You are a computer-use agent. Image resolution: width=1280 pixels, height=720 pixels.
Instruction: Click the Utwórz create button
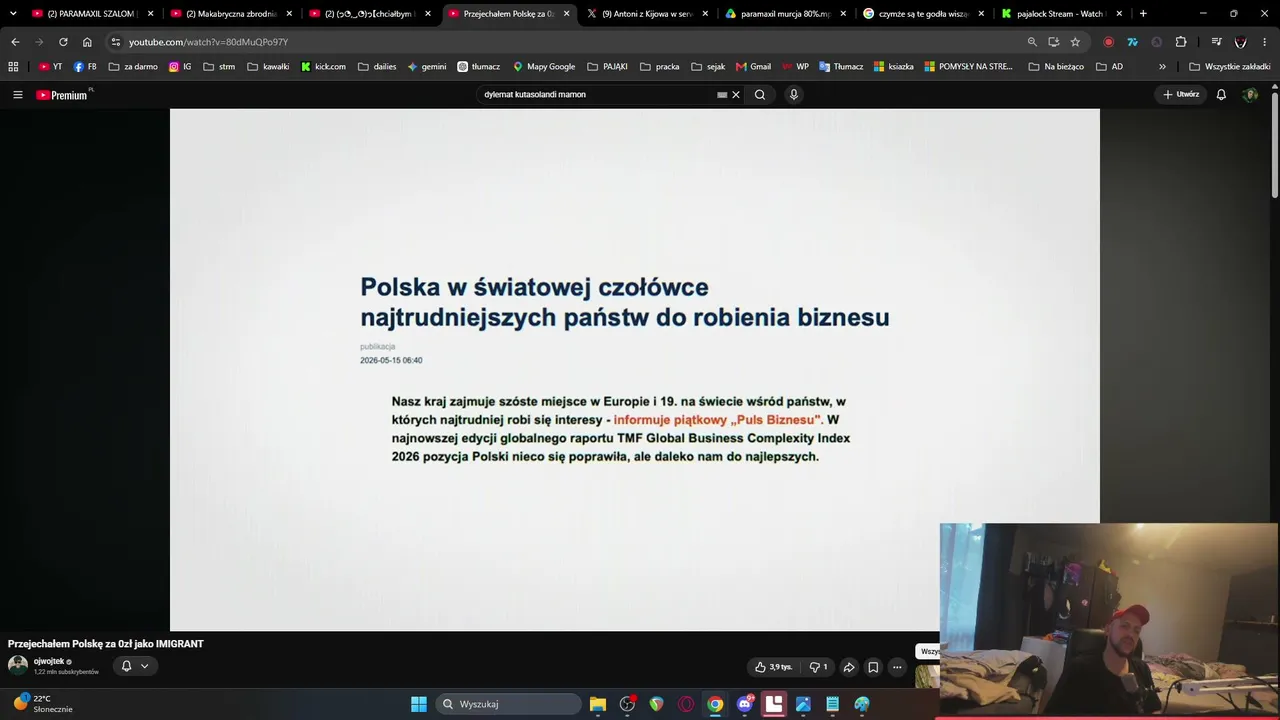coord(1180,95)
